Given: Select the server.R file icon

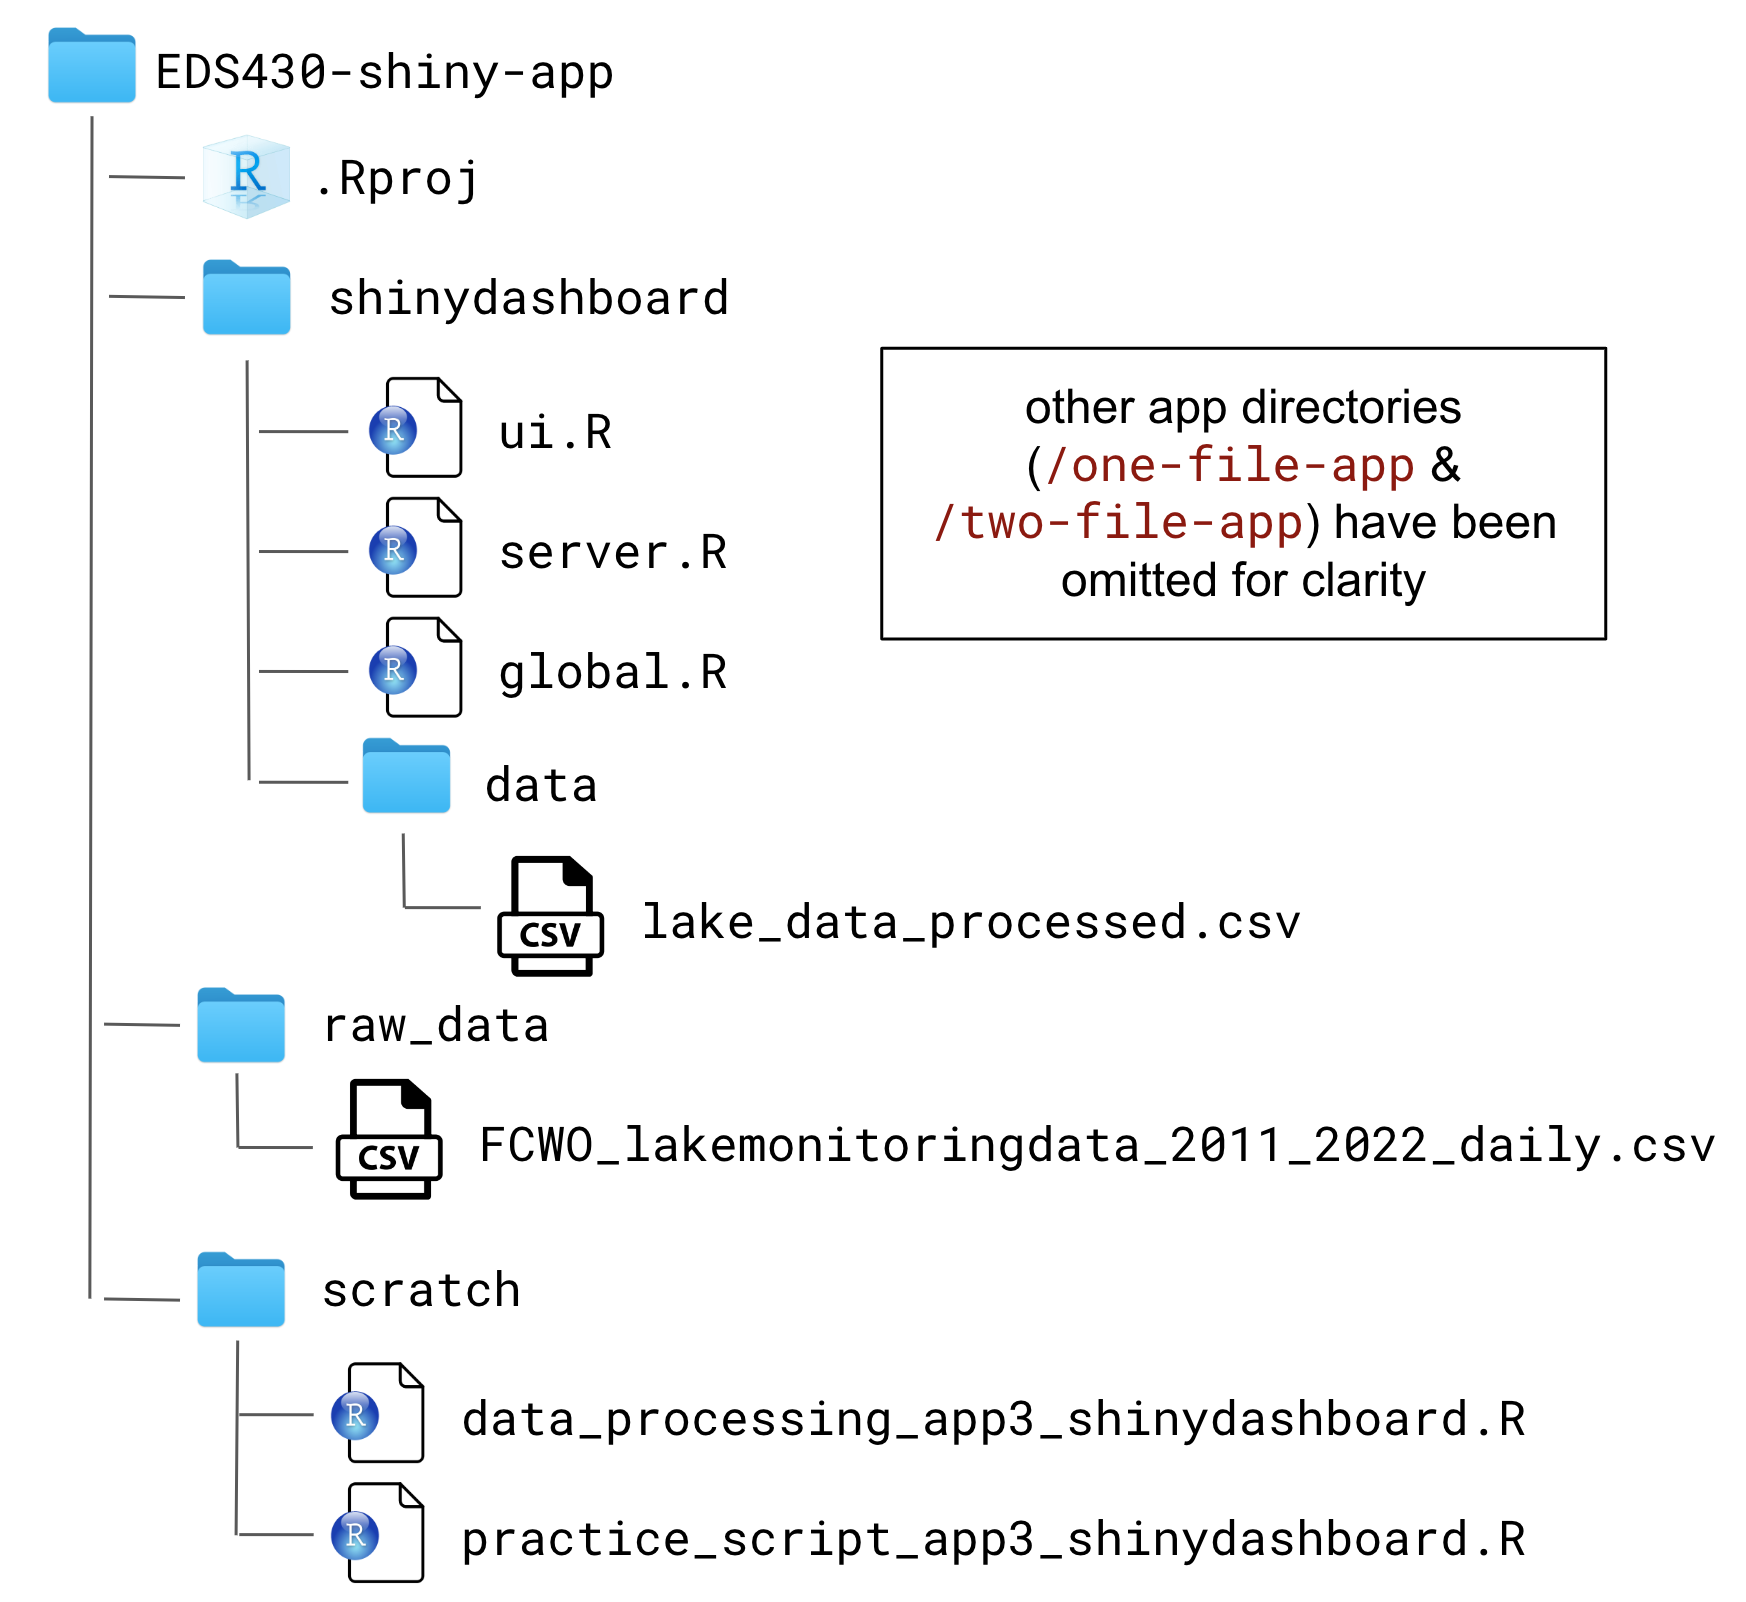Looking at the screenshot, I should pos(418,548).
